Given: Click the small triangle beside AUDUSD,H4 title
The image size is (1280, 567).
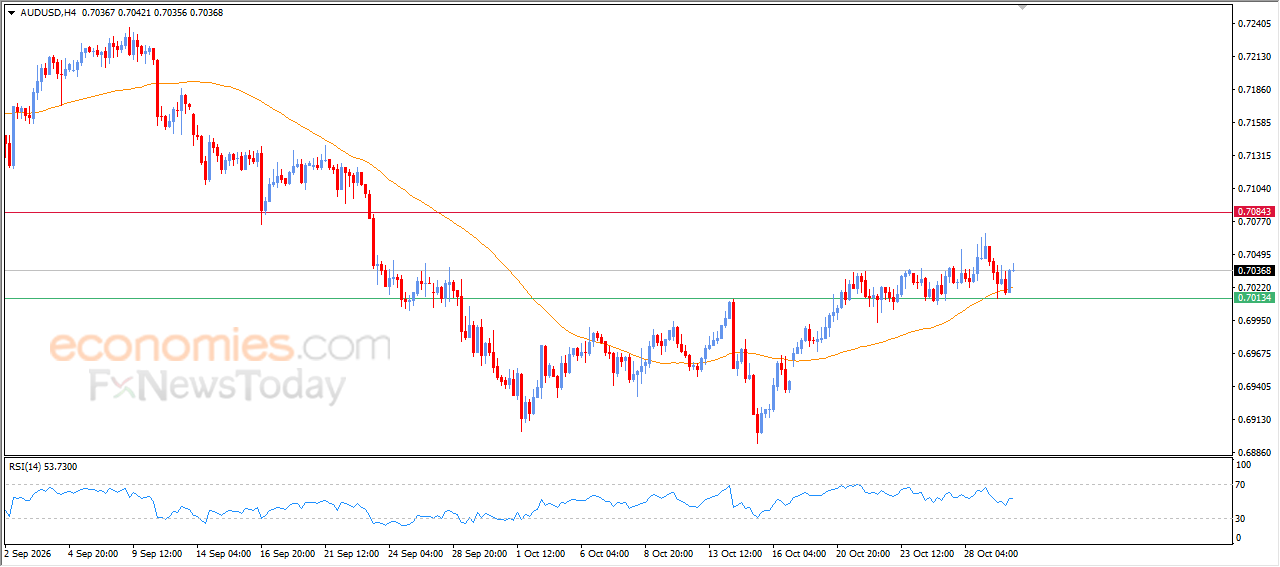Looking at the screenshot, I should coord(11,13).
